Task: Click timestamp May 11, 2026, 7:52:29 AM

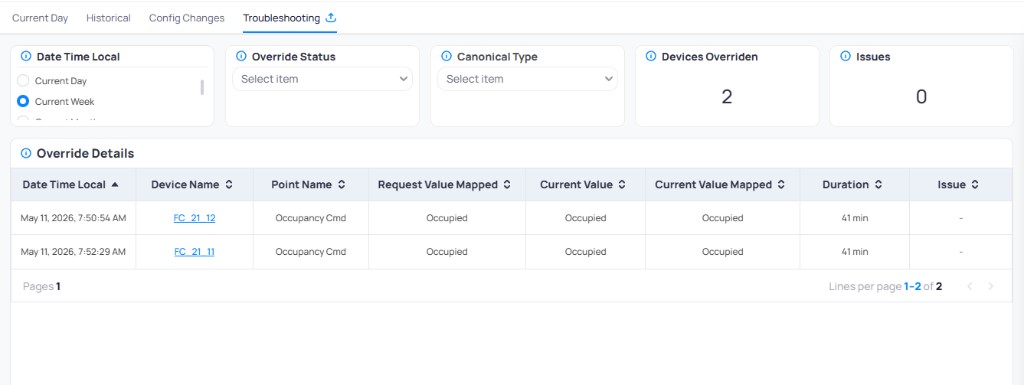Action: point(73,252)
